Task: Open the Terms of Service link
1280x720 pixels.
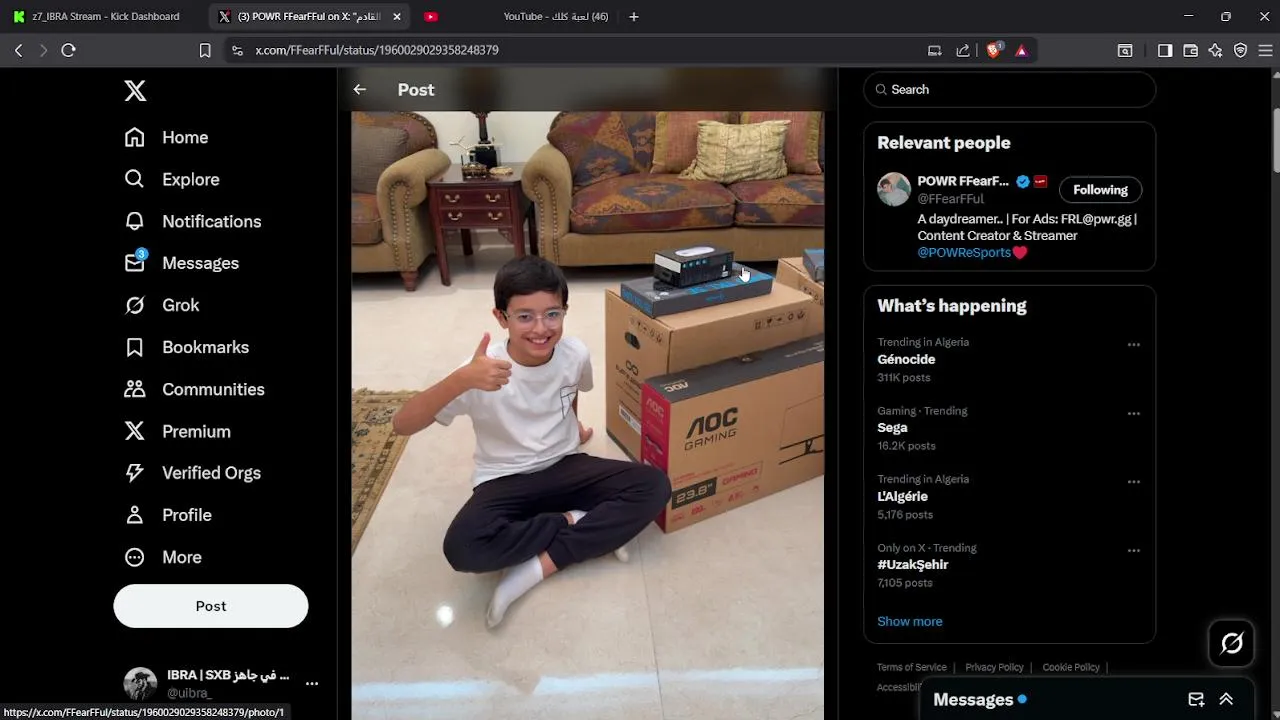Action: click(x=912, y=667)
